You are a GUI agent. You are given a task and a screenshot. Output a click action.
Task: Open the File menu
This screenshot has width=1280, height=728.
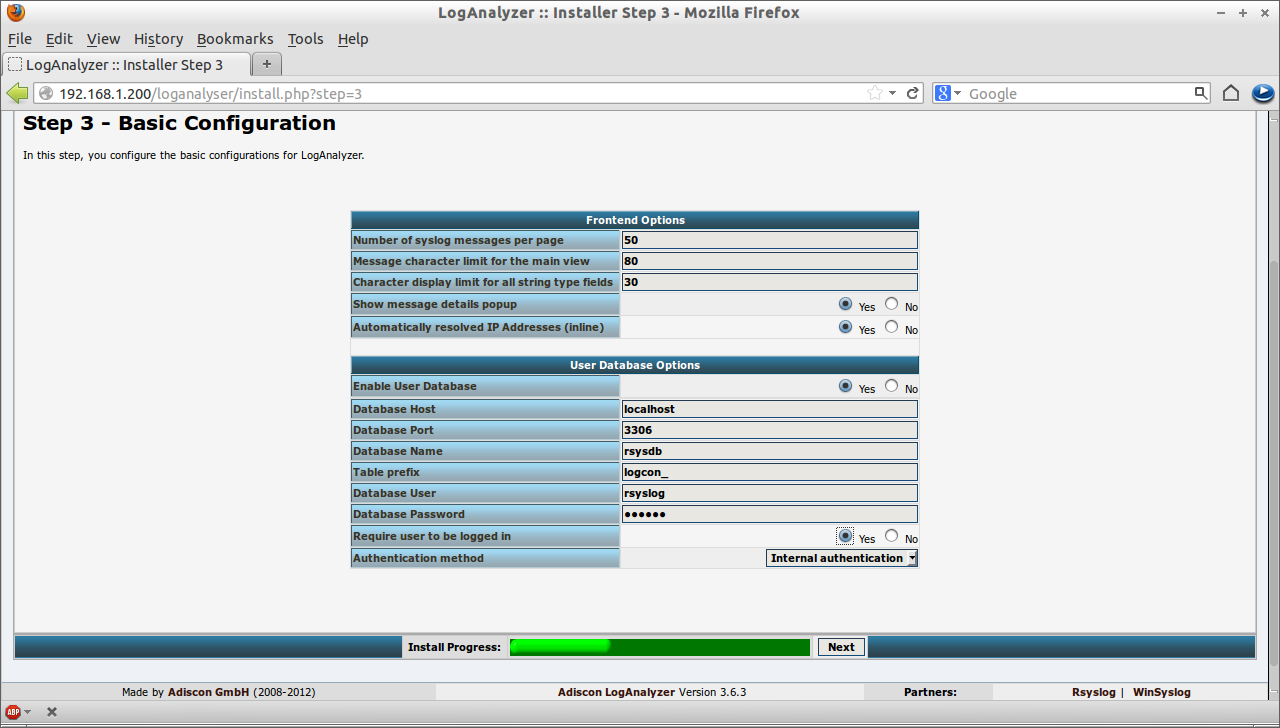coord(20,39)
